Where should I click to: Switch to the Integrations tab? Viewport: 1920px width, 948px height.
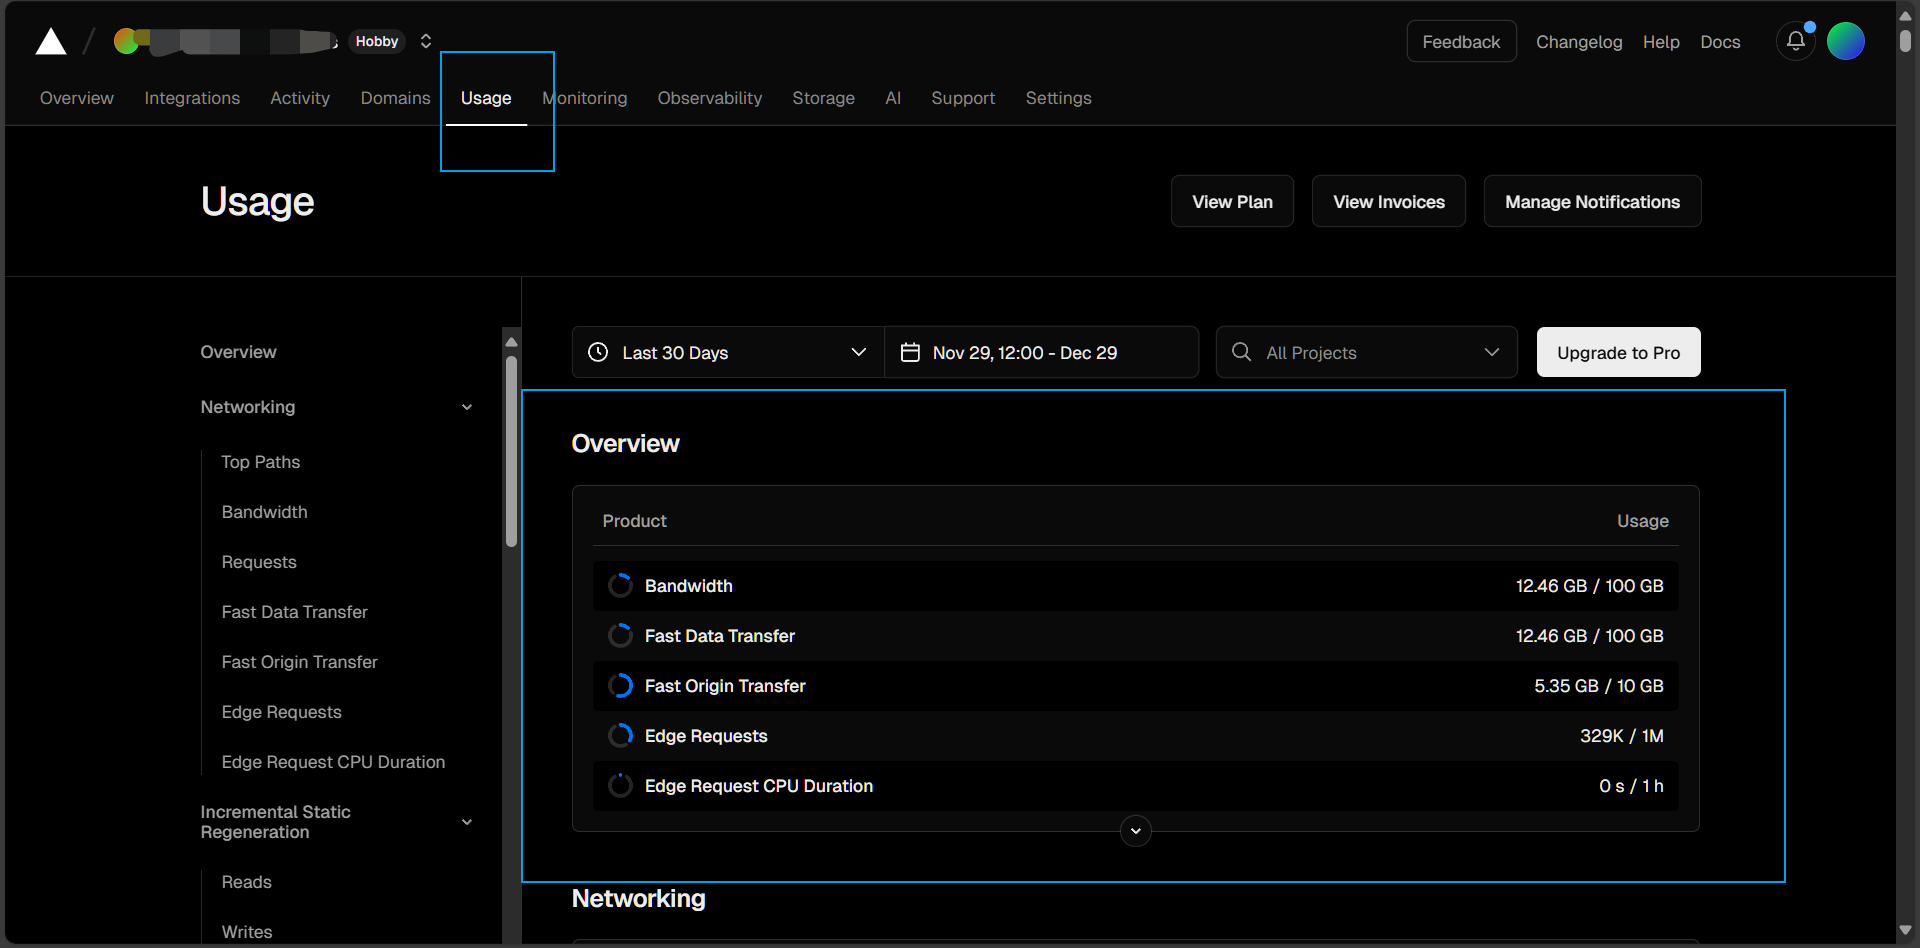click(192, 98)
